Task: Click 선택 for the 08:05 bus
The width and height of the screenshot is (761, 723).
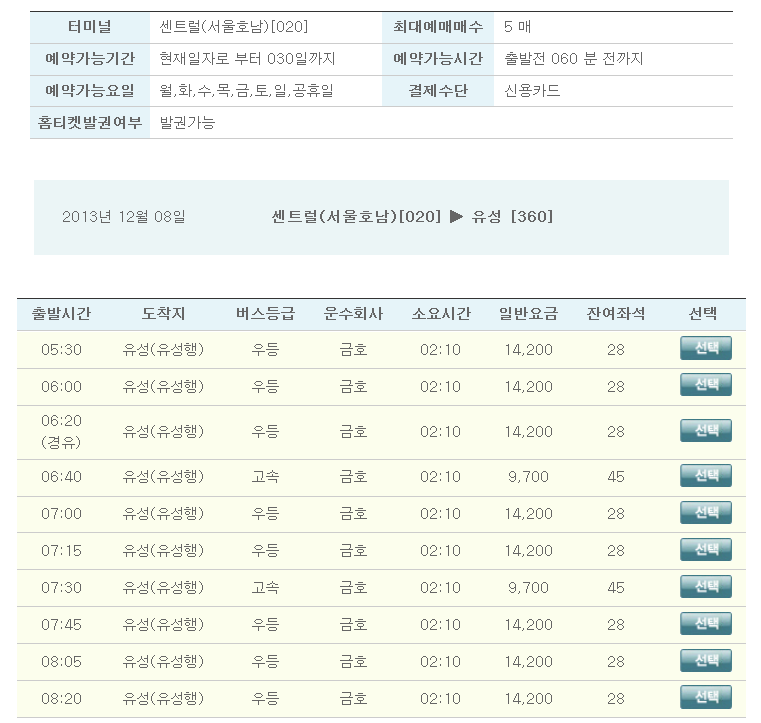Action: pyautogui.click(x=706, y=660)
